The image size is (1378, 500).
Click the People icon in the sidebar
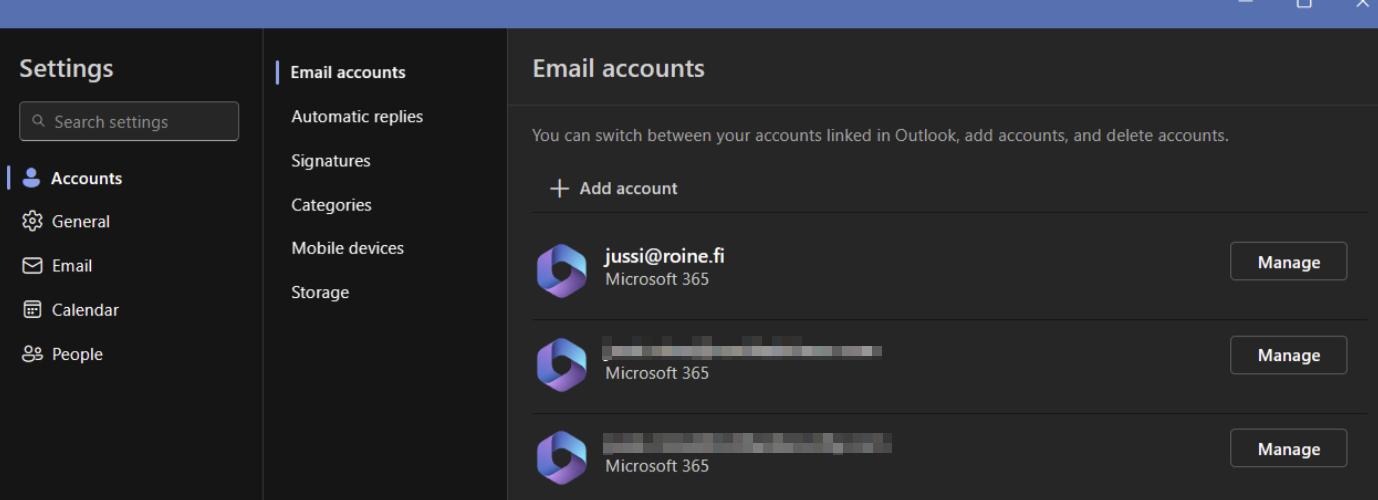[x=32, y=353]
